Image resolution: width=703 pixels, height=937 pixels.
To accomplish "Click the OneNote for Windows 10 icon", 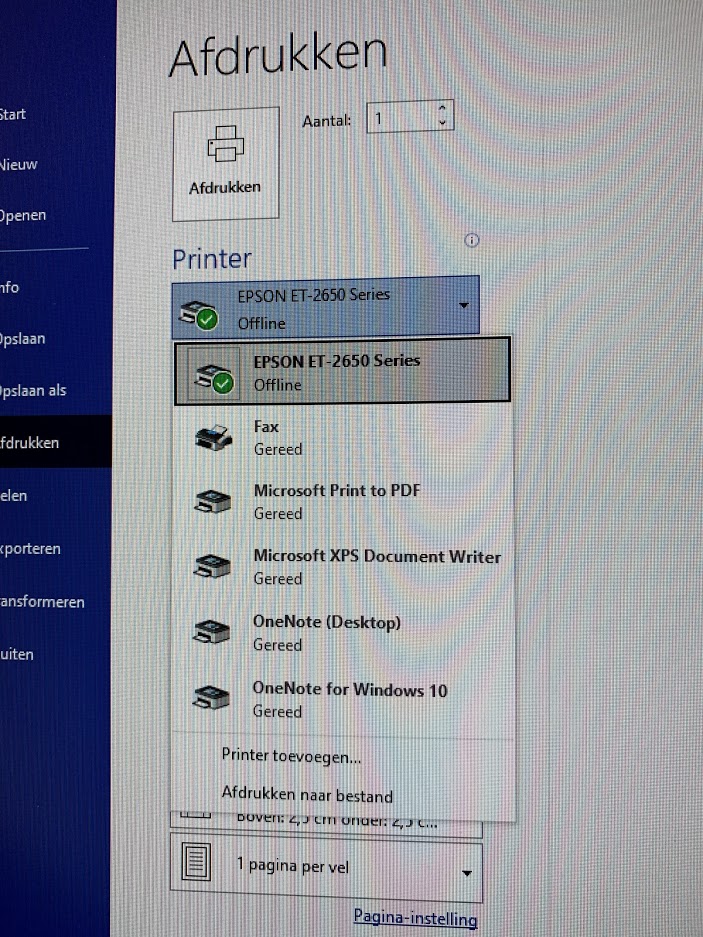I will click(x=212, y=700).
